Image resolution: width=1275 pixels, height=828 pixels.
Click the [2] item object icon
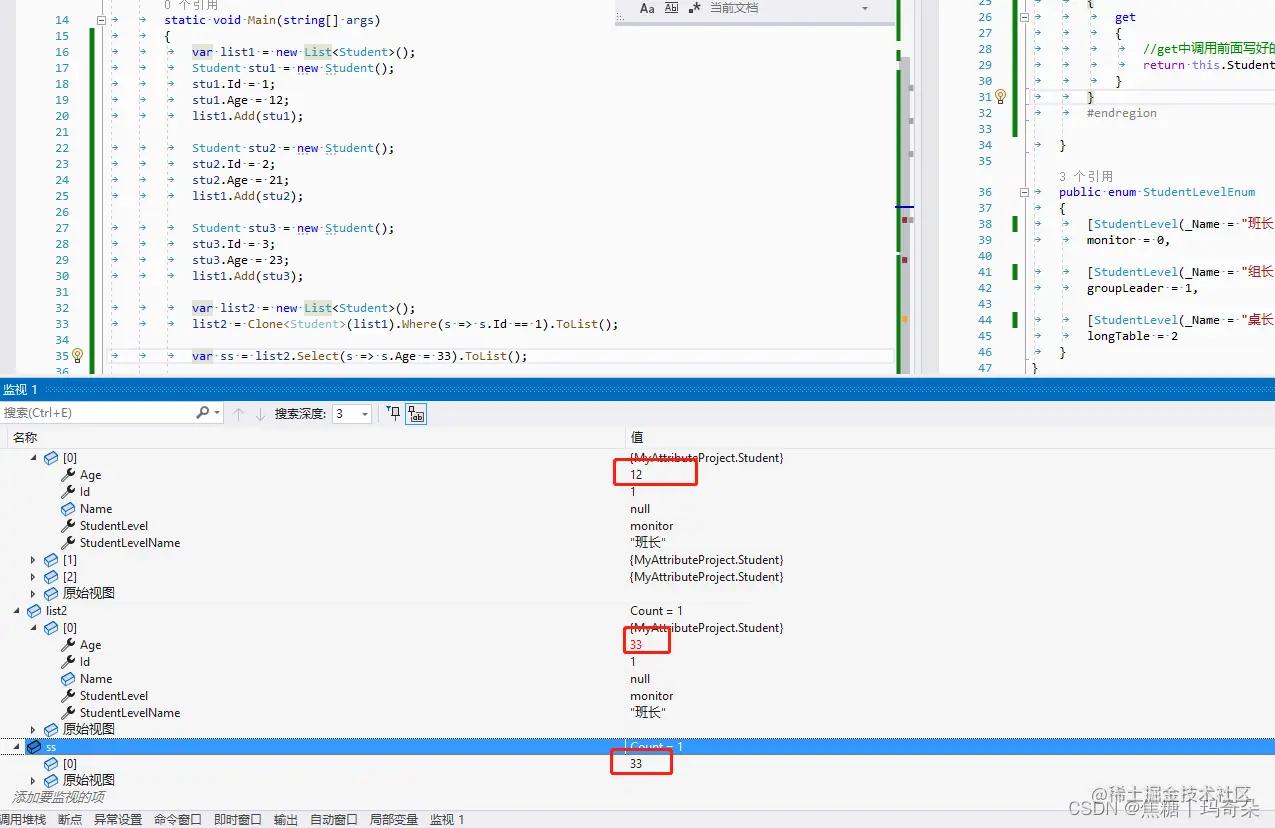(x=51, y=577)
